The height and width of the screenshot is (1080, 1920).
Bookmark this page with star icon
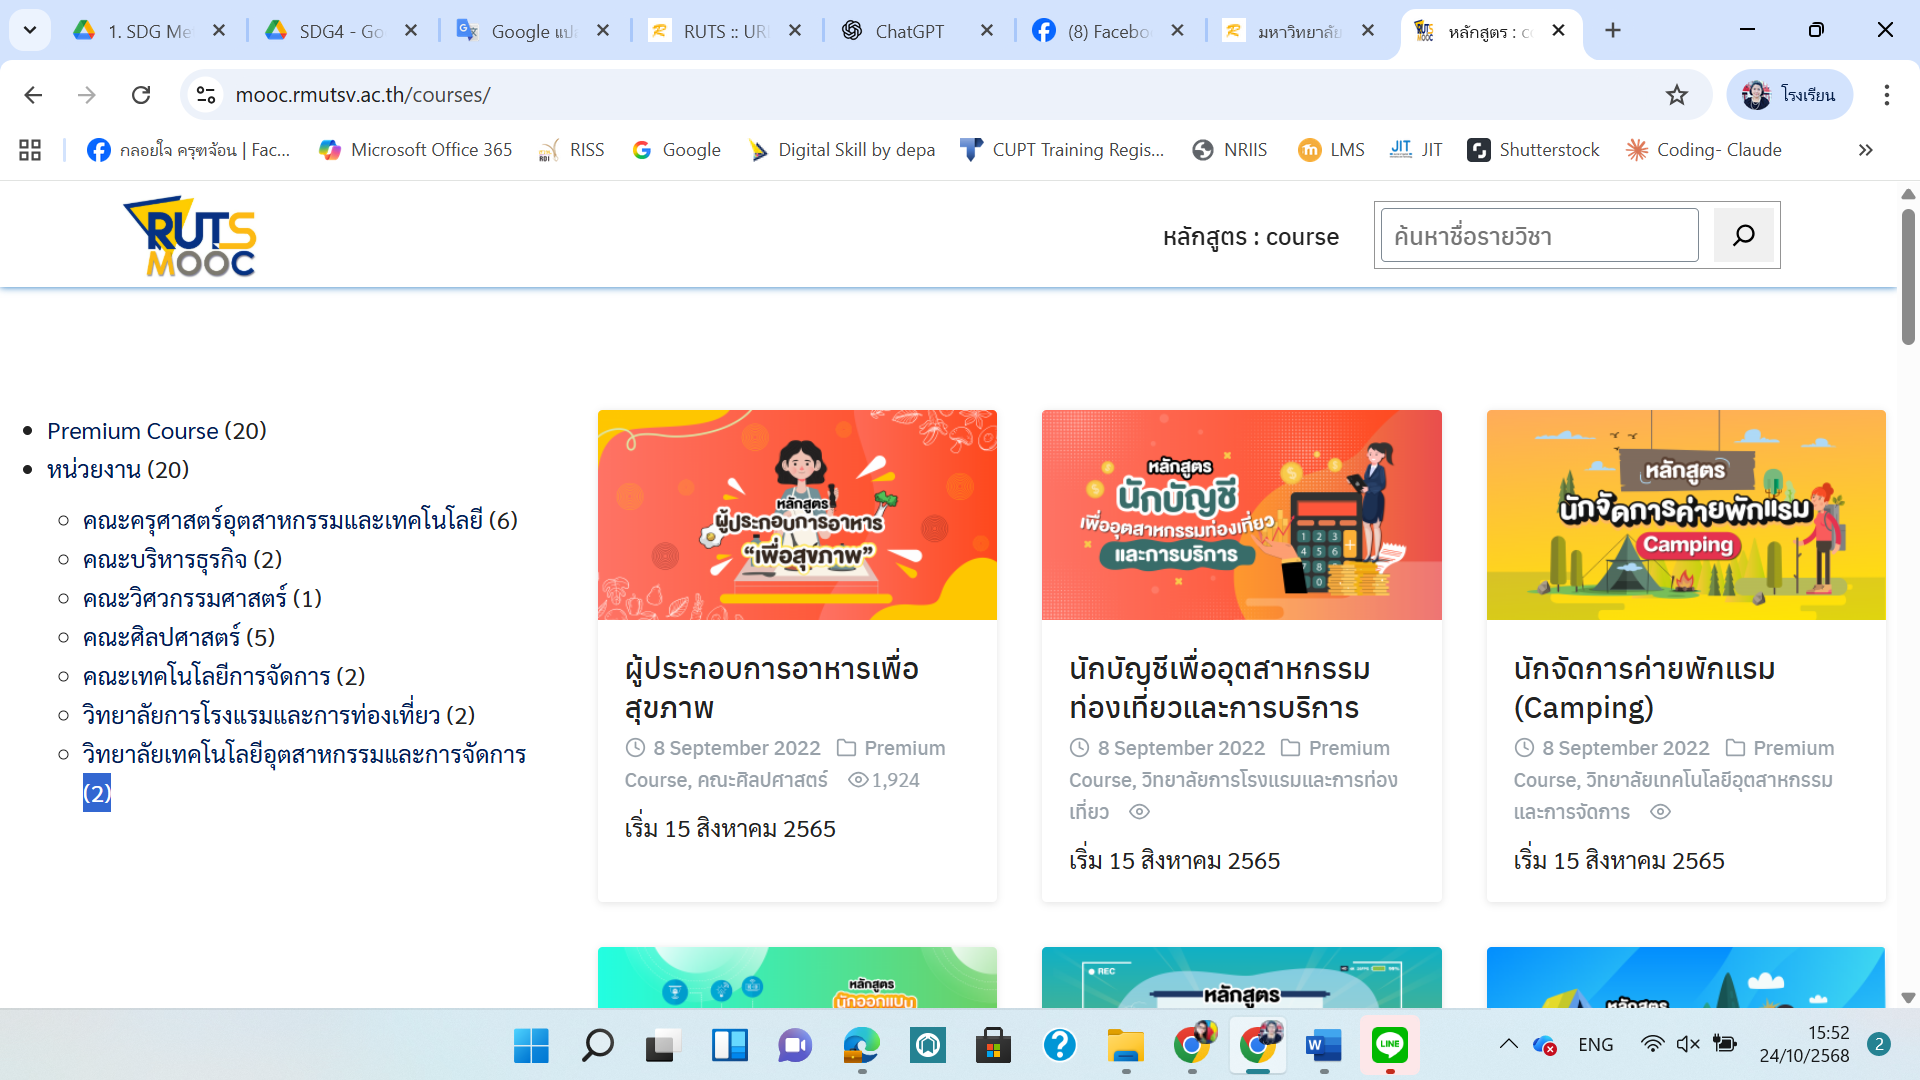[x=1676, y=95]
